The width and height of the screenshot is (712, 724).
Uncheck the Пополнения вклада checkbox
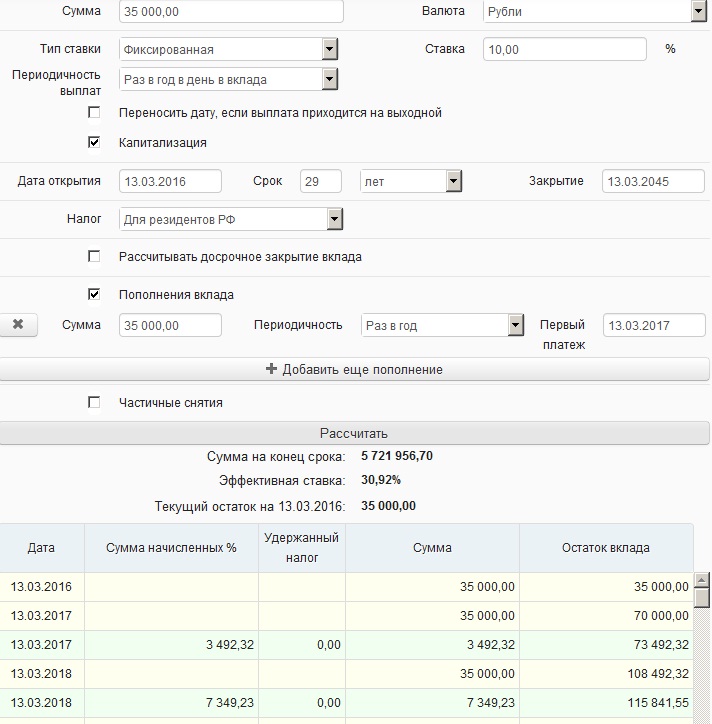(x=94, y=294)
